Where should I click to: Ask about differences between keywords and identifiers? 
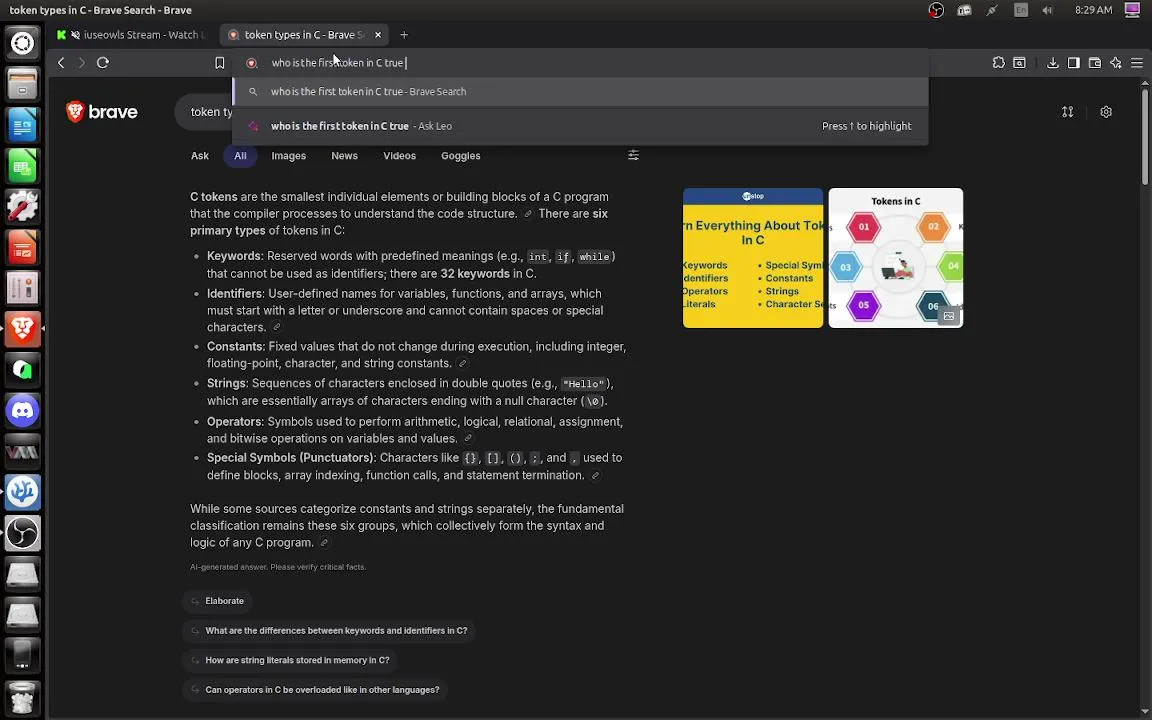point(329,631)
